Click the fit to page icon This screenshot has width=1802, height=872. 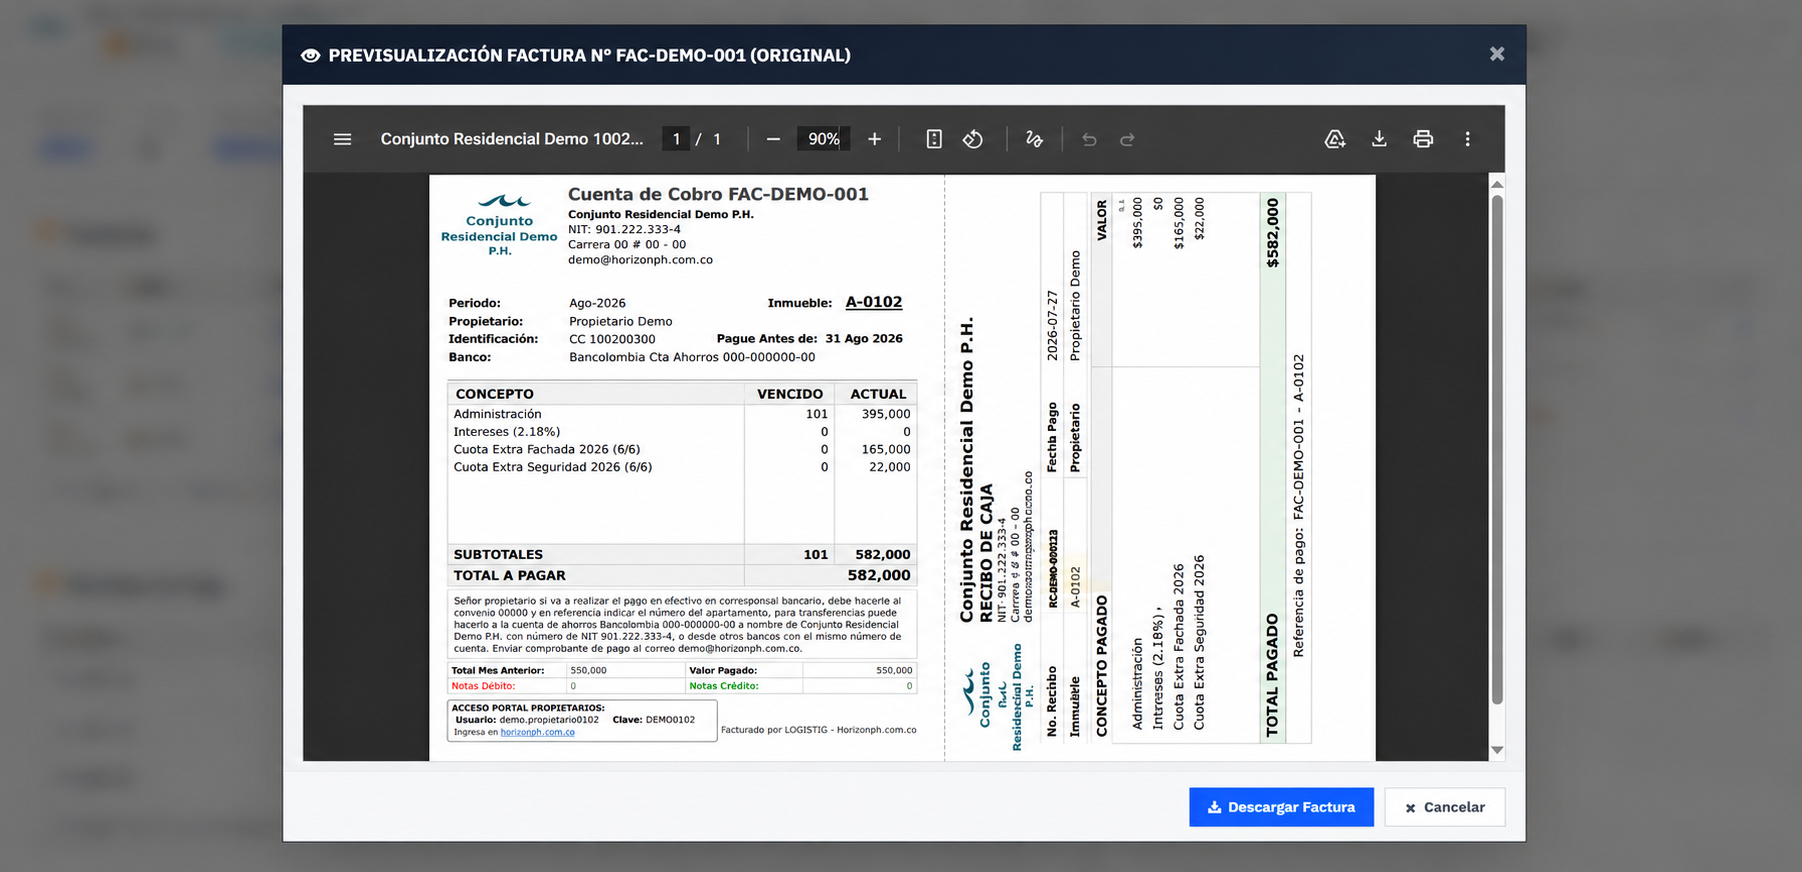(x=933, y=139)
